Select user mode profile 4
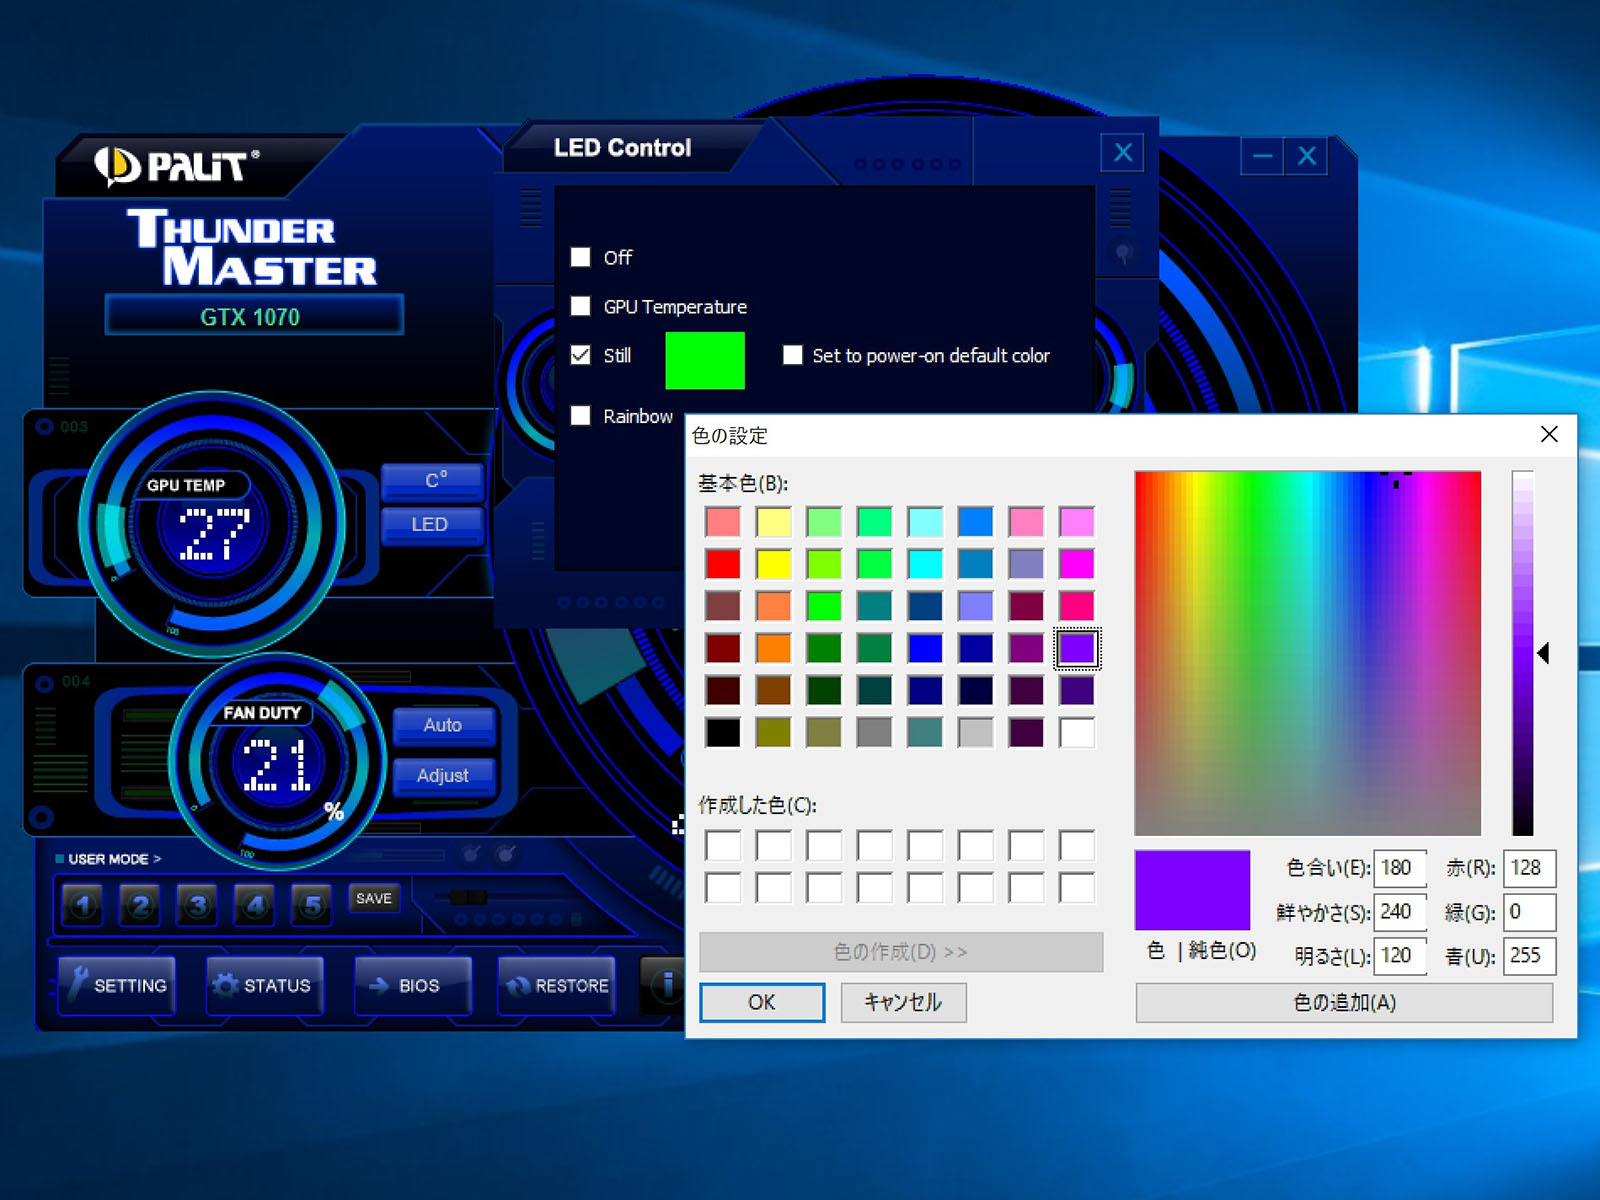1600x1200 pixels. (x=255, y=906)
